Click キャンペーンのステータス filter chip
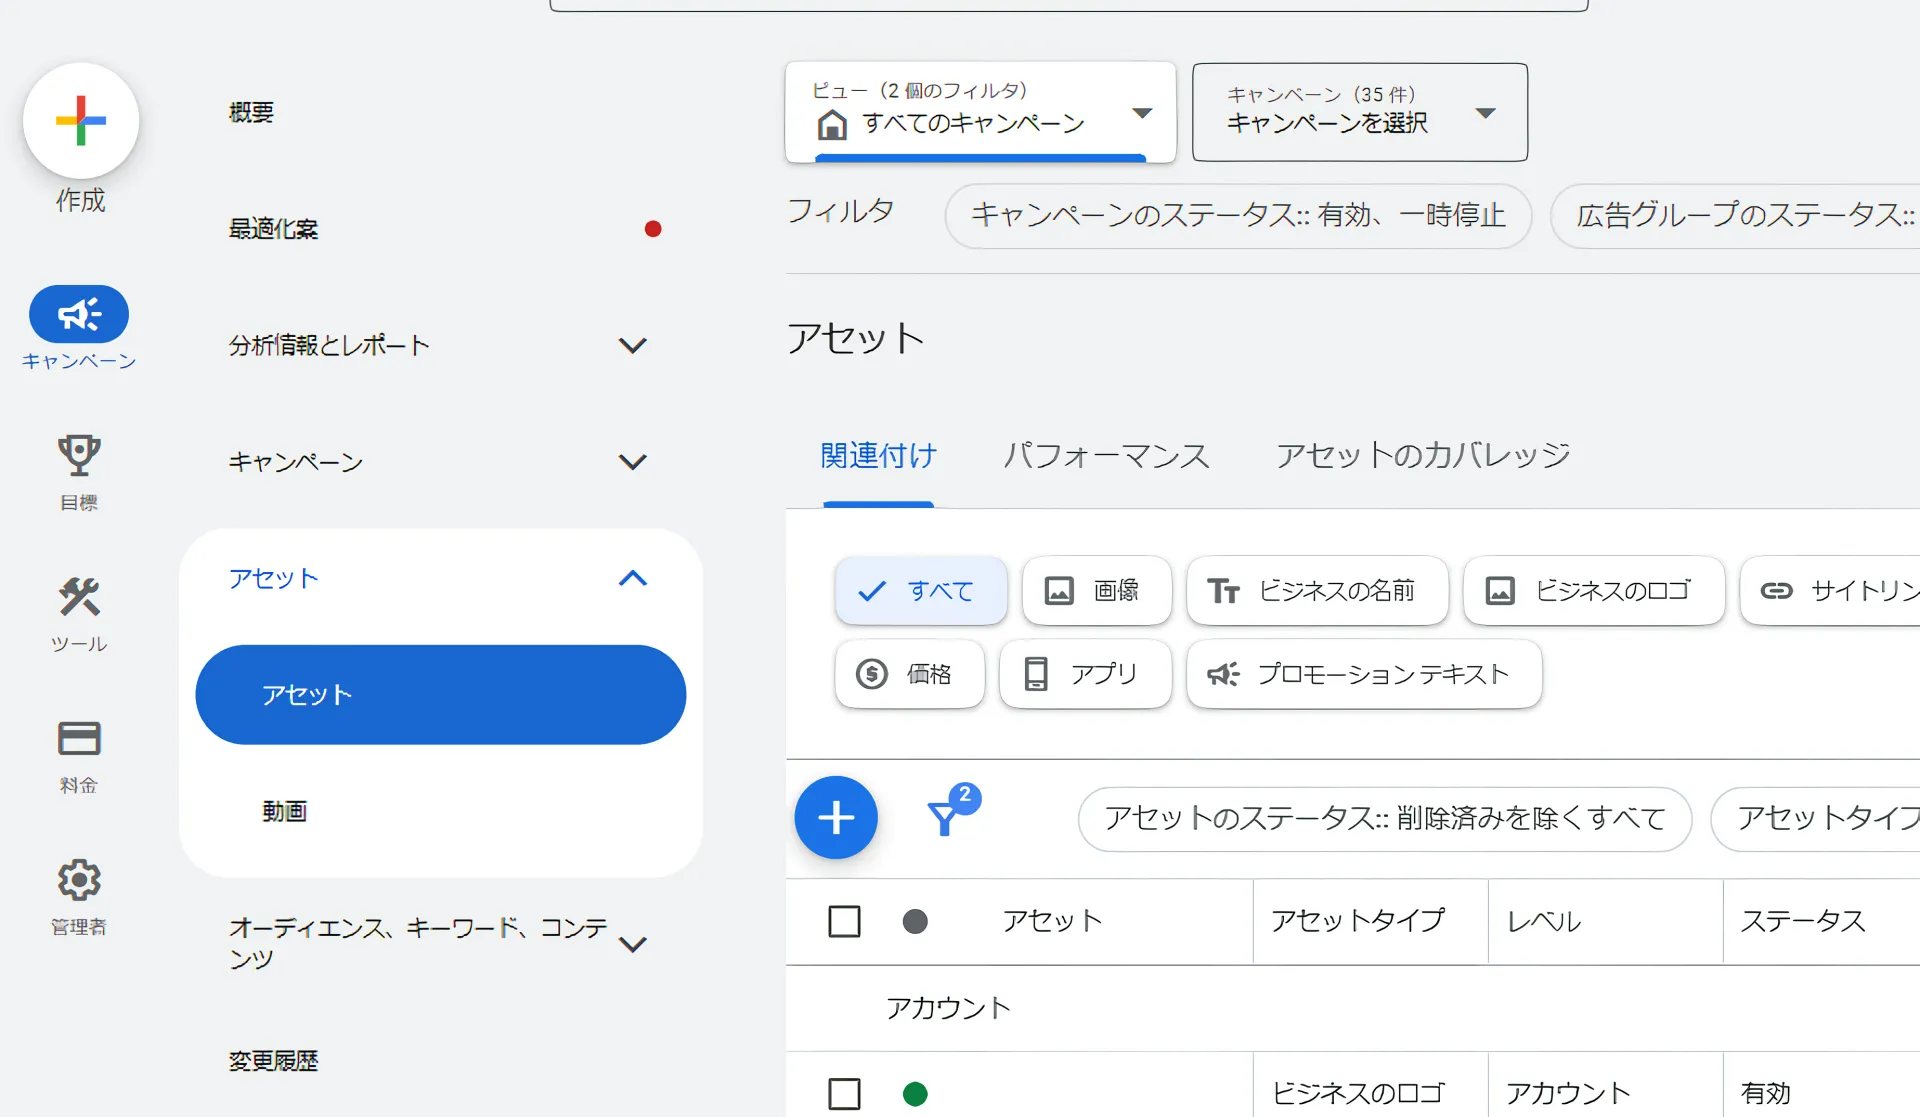Image resolution: width=1920 pixels, height=1117 pixels. pyautogui.click(x=1238, y=216)
